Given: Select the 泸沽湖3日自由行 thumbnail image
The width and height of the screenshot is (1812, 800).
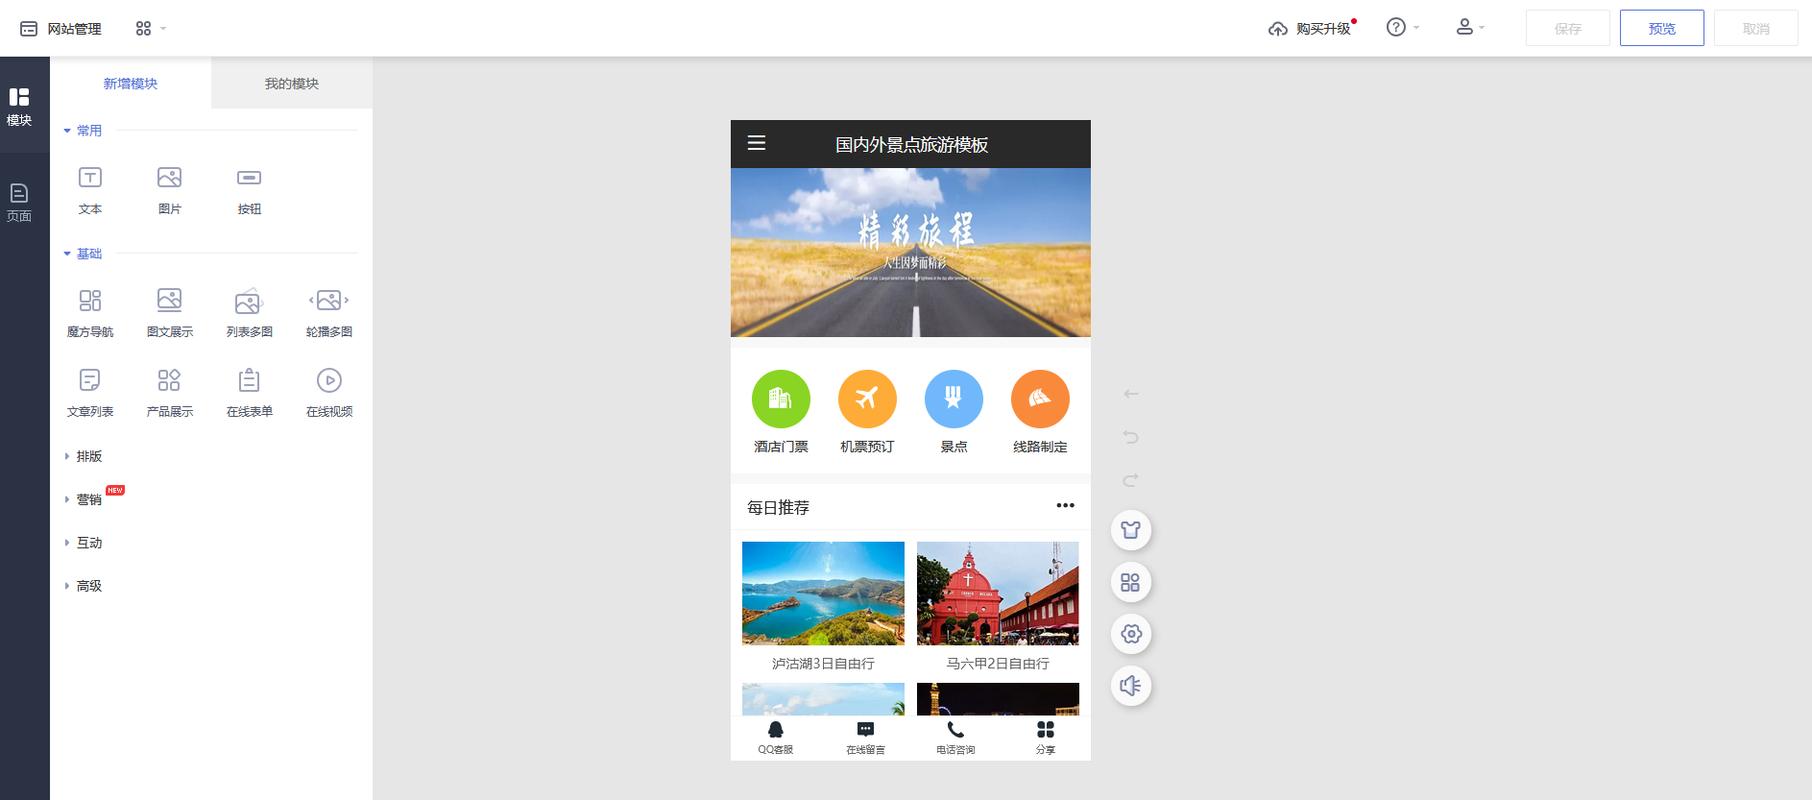Looking at the screenshot, I should click(823, 593).
